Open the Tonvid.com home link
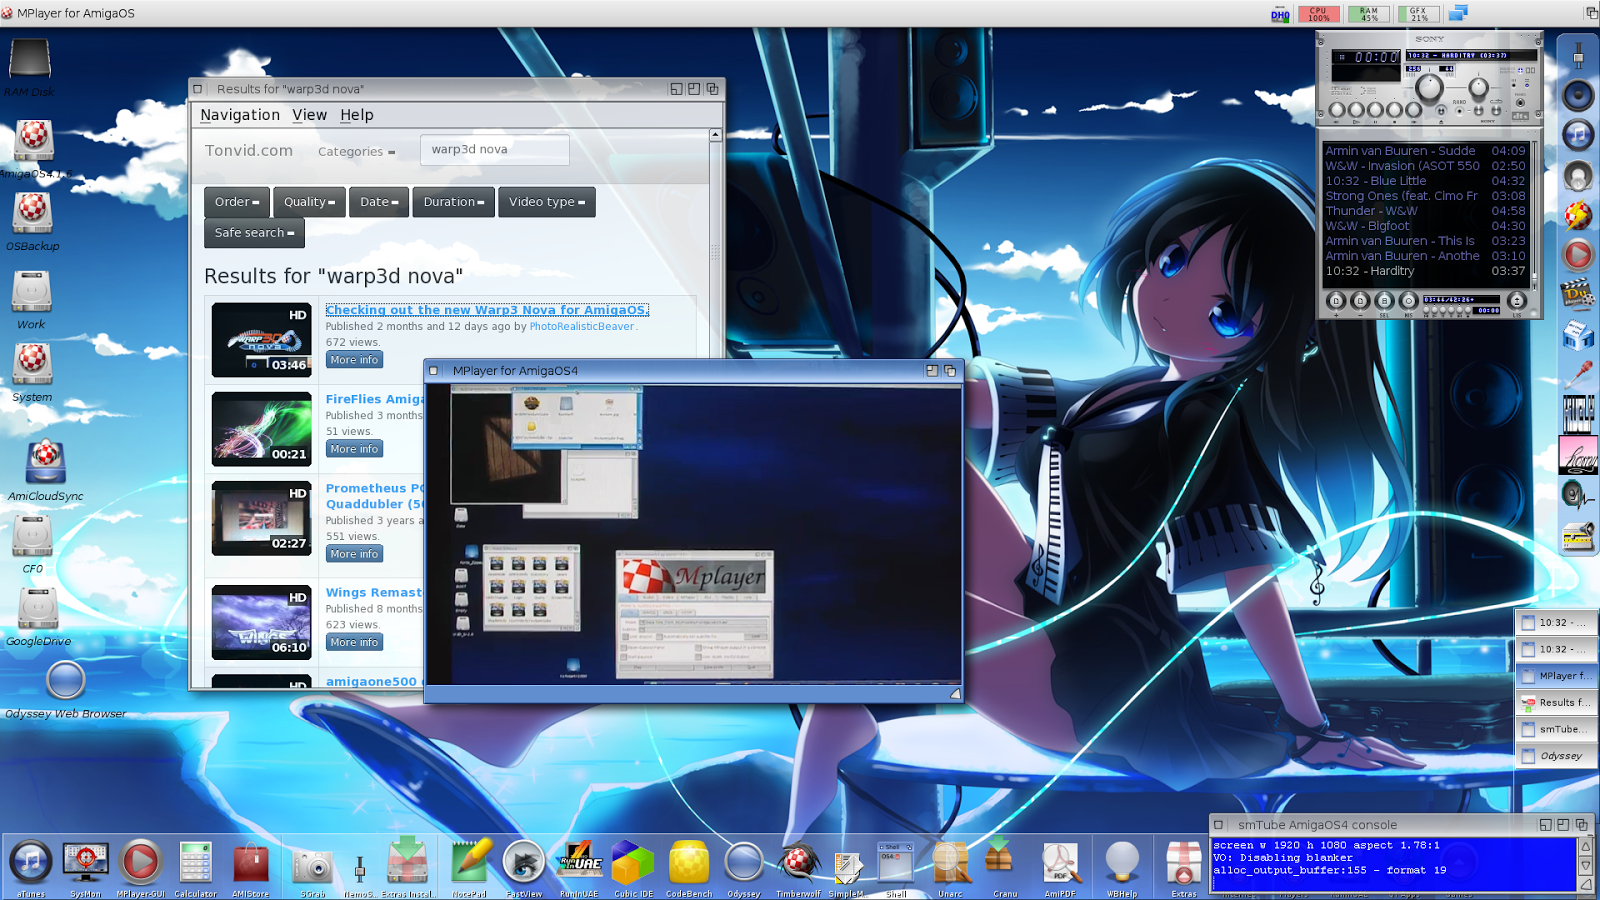Screen dimensions: 1600x900 point(249,151)
